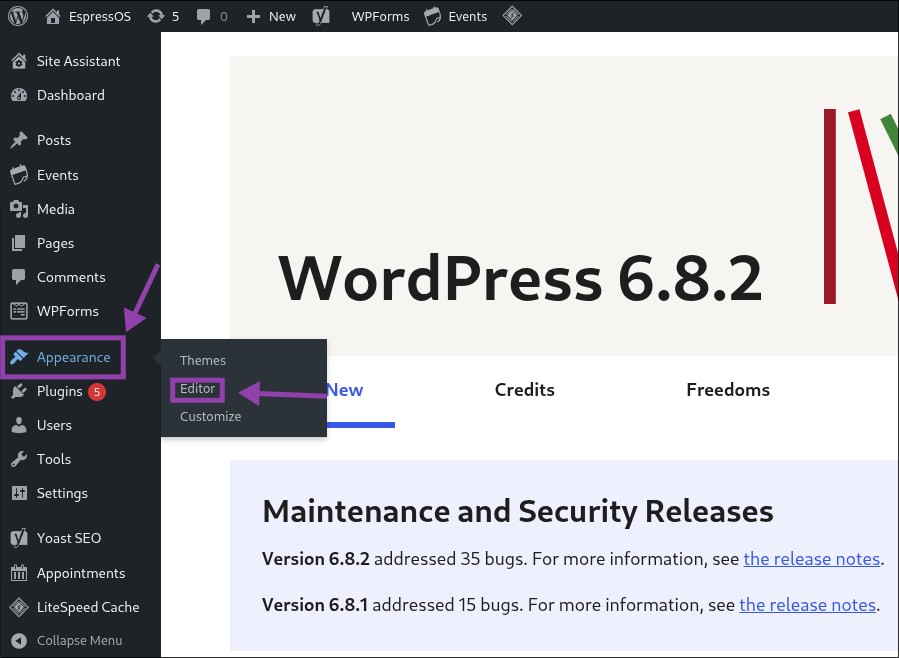Select Editor from the Appearance submenu
899x658 pixels.
[197, 389]
